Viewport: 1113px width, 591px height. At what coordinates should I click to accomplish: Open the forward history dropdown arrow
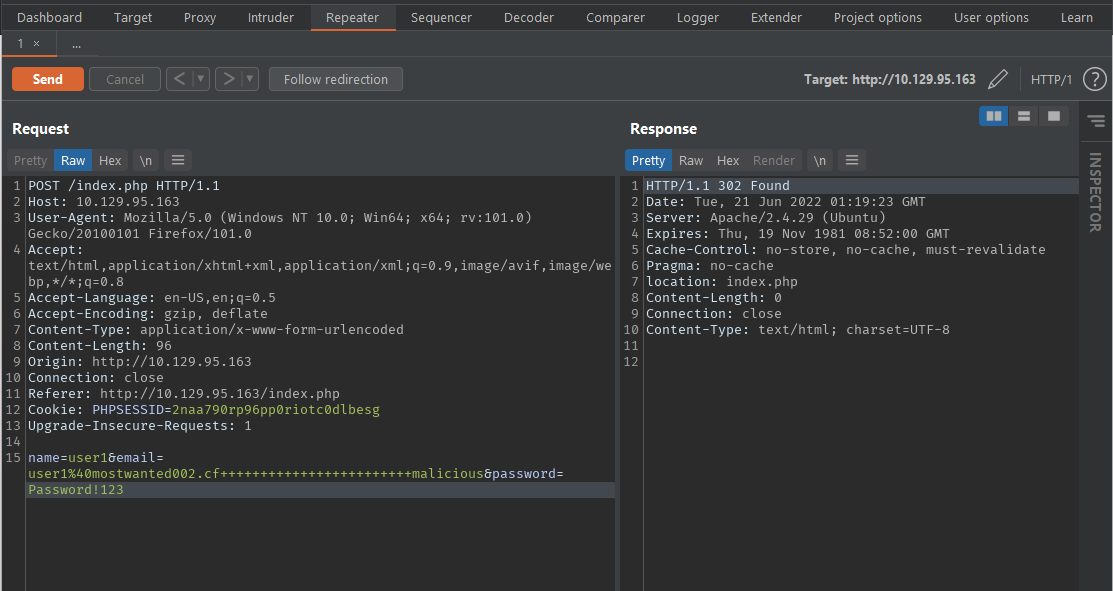click(250, 79)
